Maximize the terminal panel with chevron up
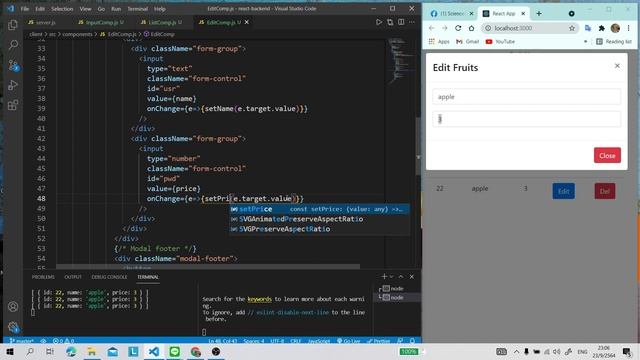The width and height of the screenshot is (640, 360). click(401, 277)
